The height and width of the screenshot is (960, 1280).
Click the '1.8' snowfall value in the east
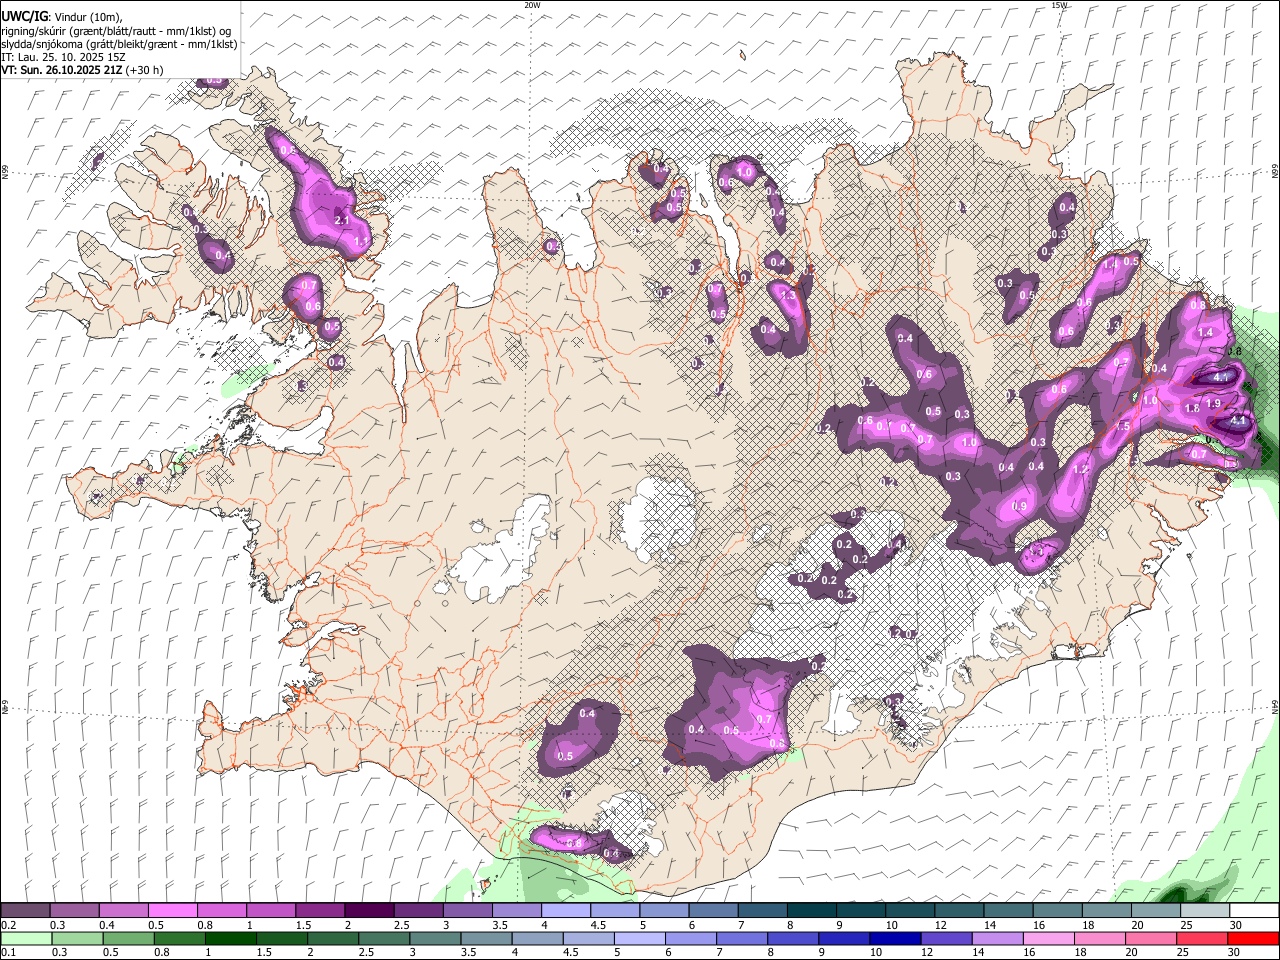[1191, 409]
